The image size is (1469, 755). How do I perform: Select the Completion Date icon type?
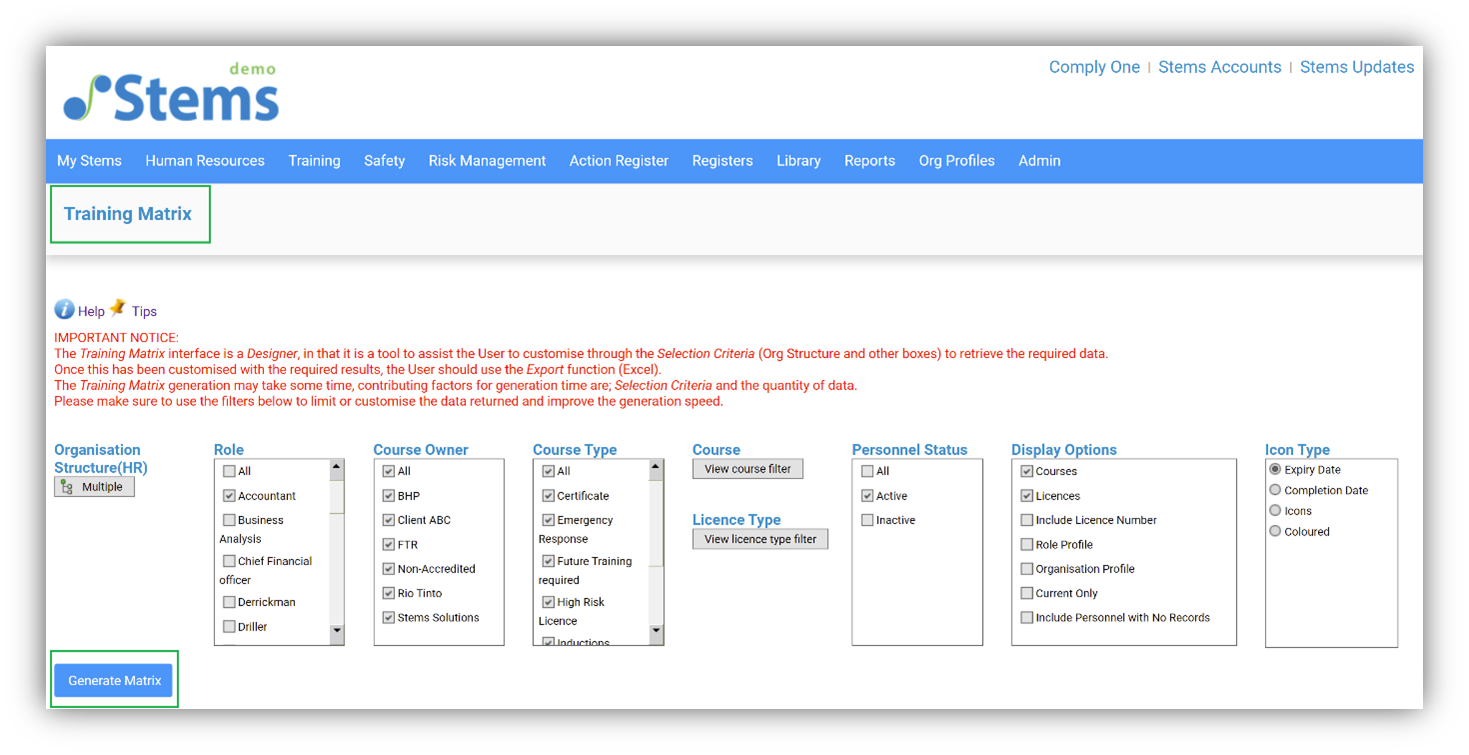click(1275, 490)
